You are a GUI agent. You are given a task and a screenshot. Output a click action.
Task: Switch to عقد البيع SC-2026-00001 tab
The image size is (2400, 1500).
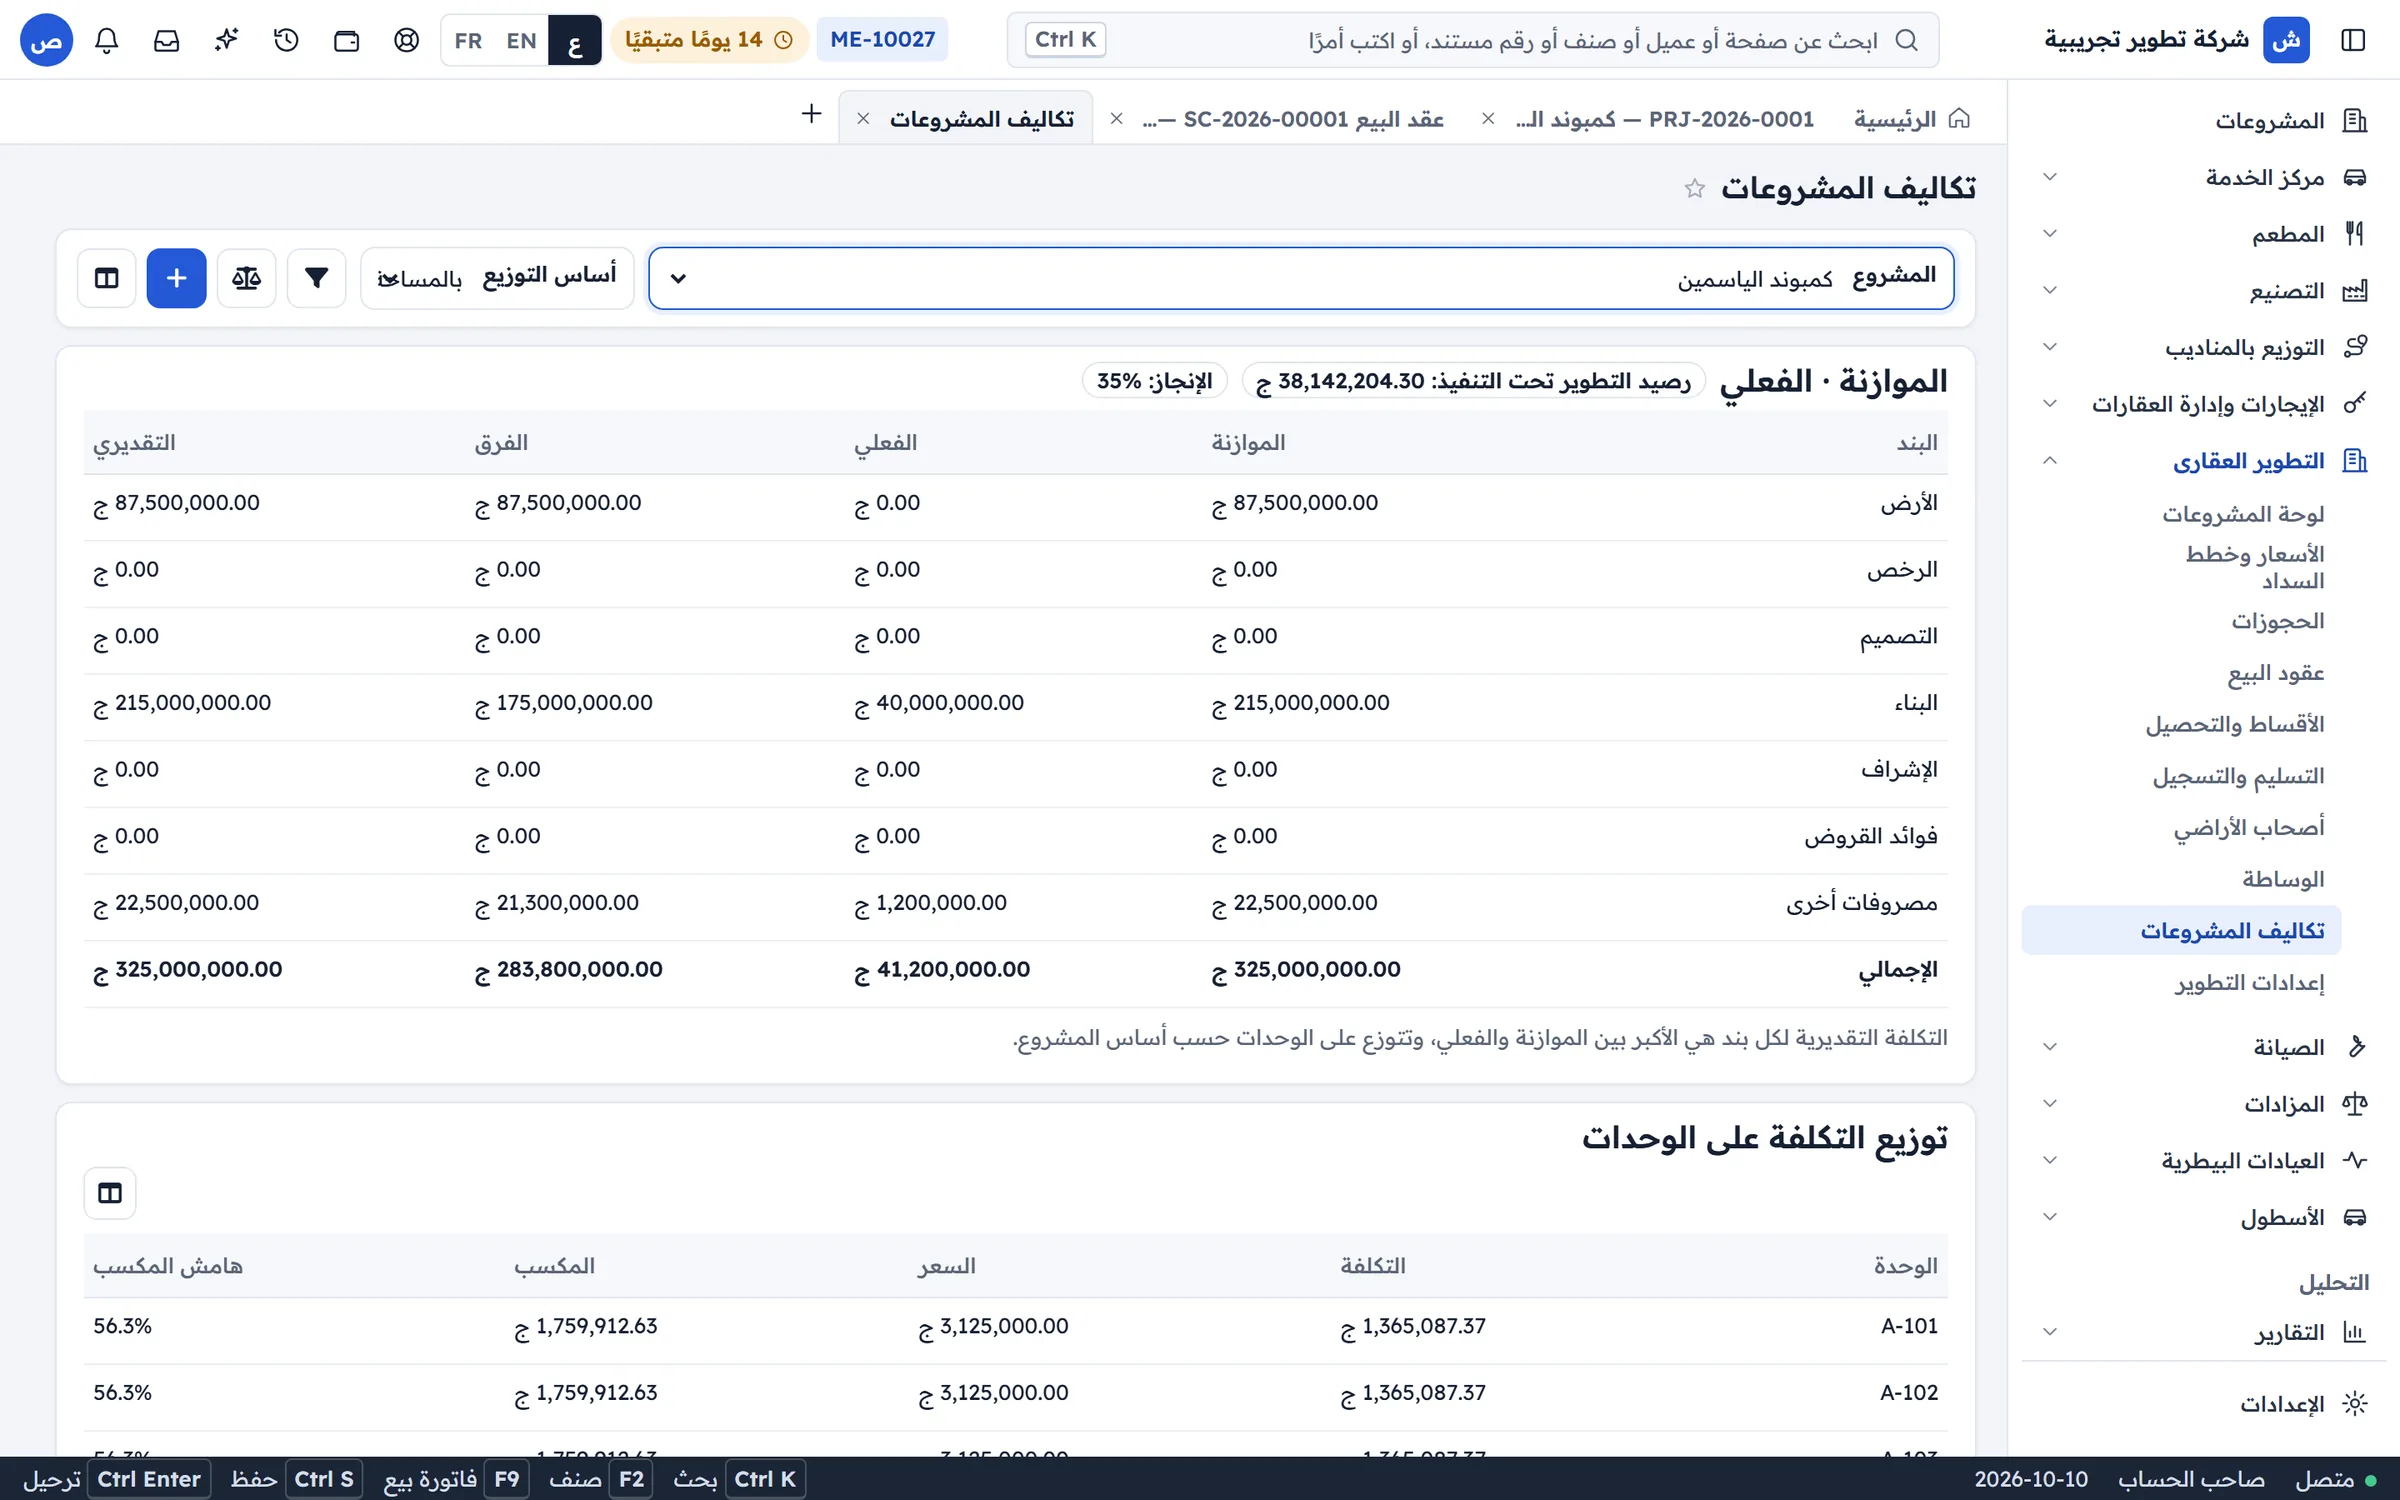[x=1293, y=119]
